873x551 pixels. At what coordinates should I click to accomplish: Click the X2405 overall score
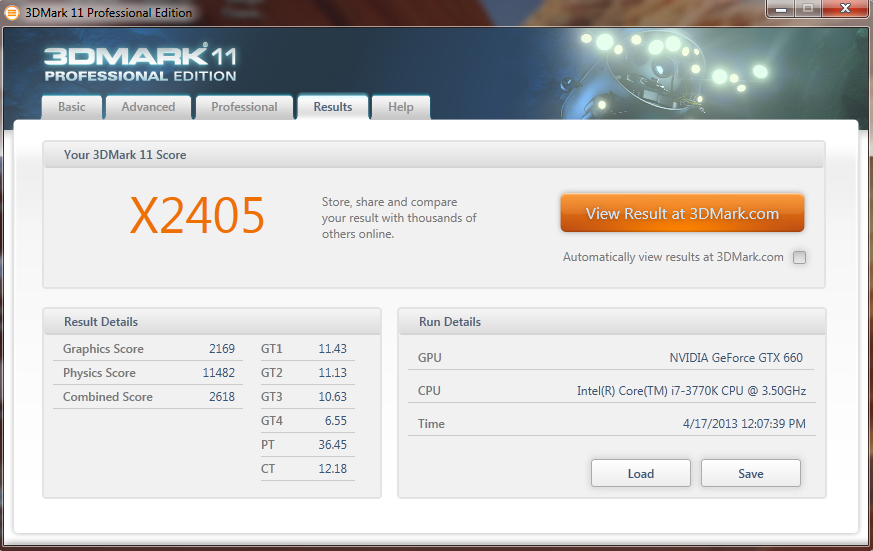click(197, 215)
